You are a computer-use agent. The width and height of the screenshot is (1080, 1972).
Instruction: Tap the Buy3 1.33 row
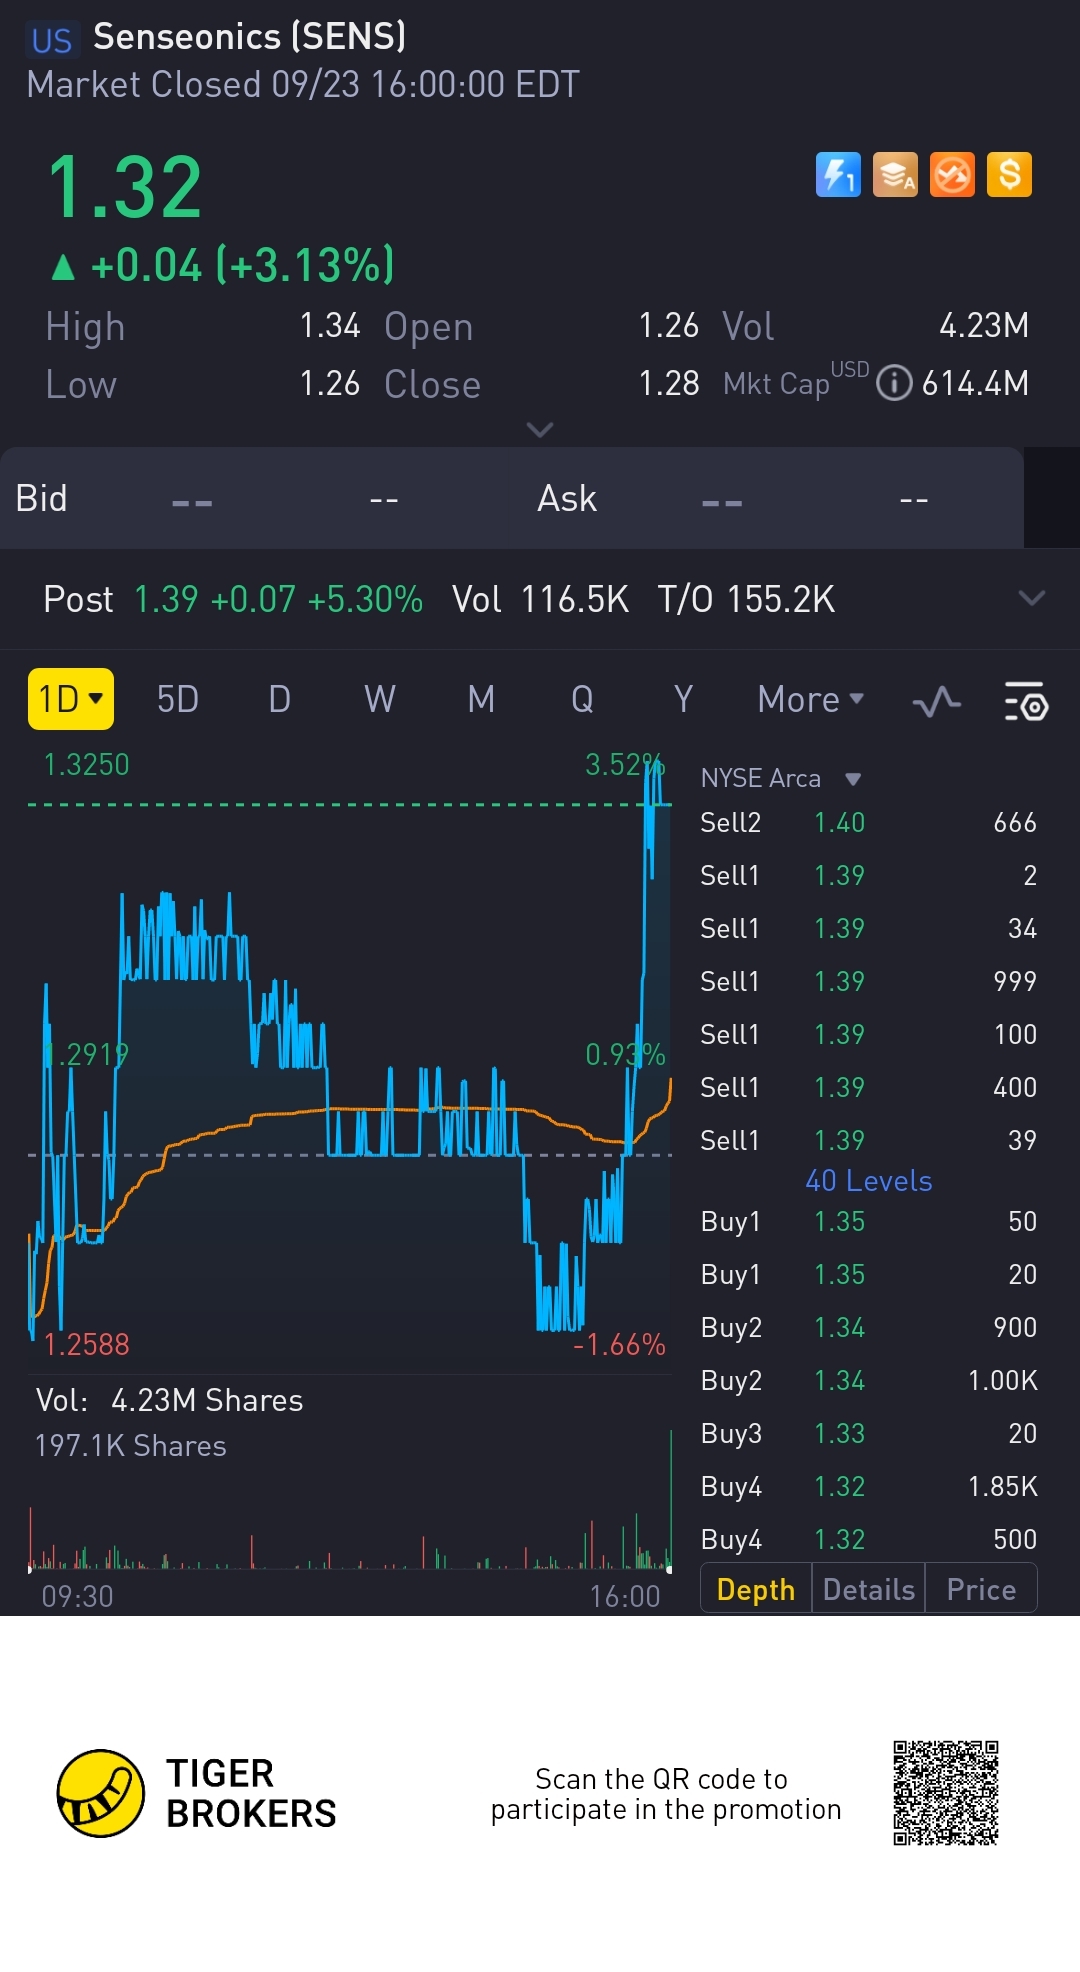[868, 1433]
